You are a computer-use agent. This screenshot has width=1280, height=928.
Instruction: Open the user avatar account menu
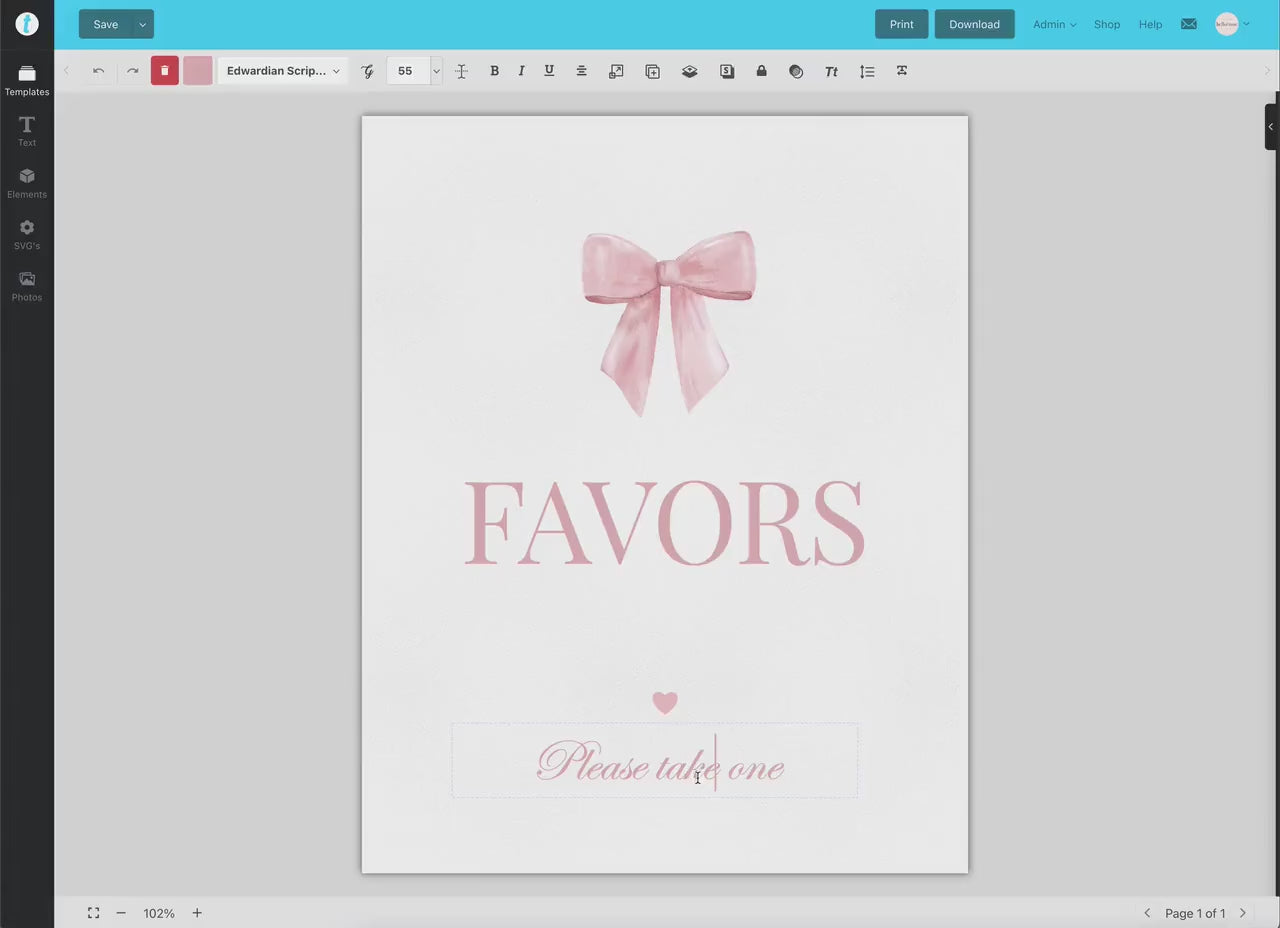(x=1232, y=24)
